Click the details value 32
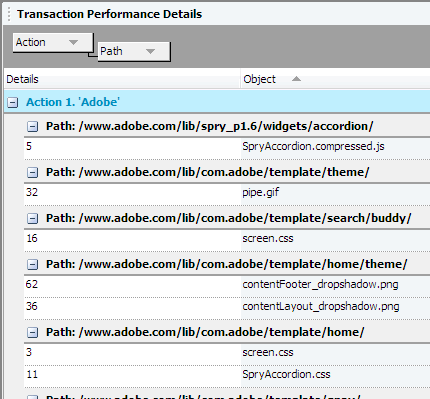Screen dimensions: 430x399 tap(32, 192)
